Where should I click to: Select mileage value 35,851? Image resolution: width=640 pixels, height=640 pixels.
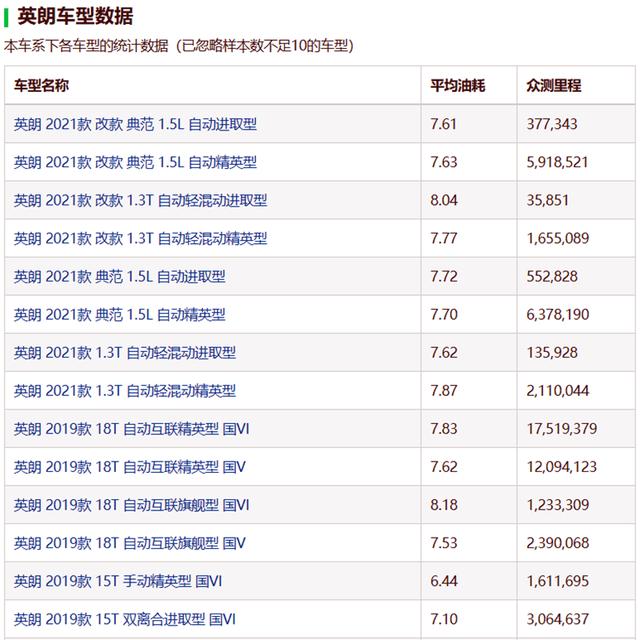point(547,200)
